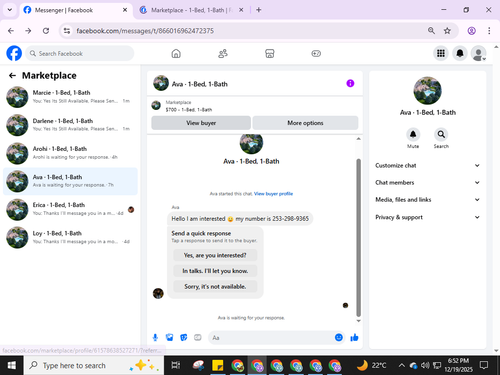Click the purple conversation info icon

coord(350,83)
